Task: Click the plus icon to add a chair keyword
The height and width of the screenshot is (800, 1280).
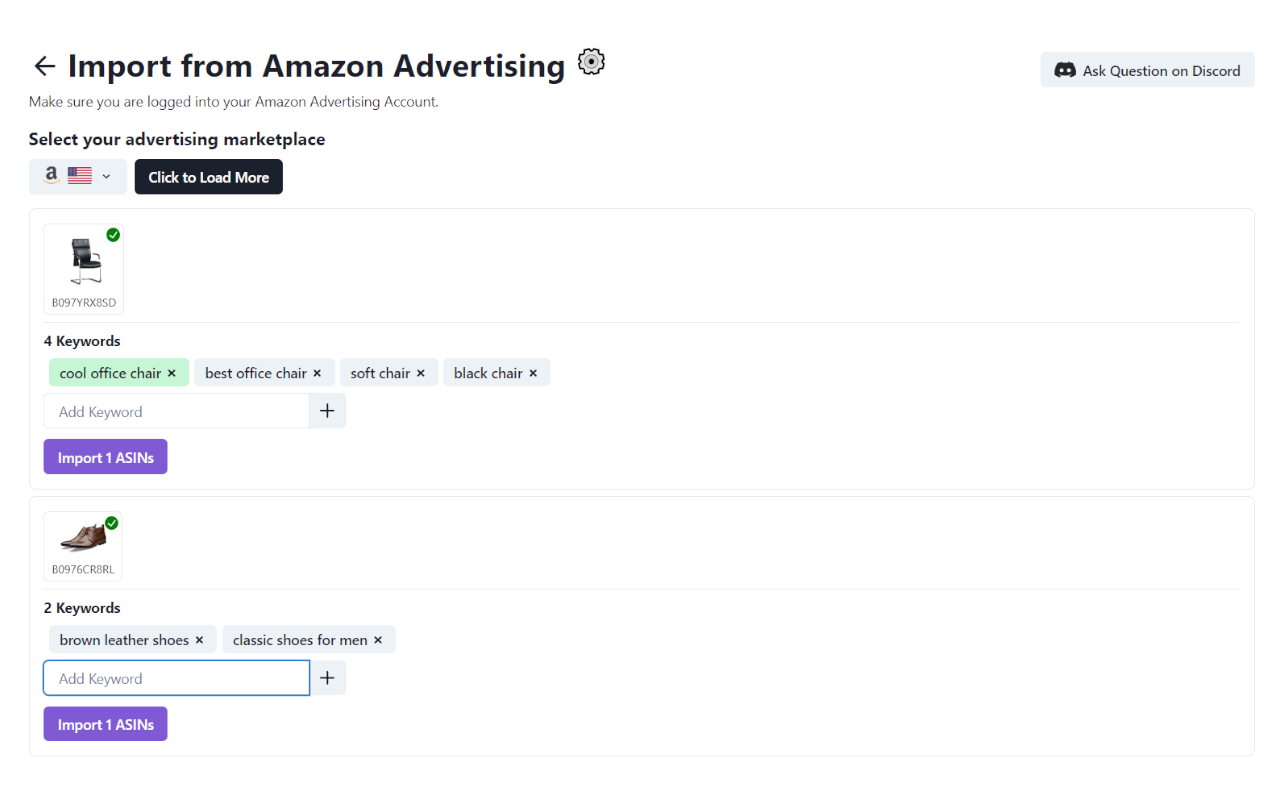Action: click(327, 410)
